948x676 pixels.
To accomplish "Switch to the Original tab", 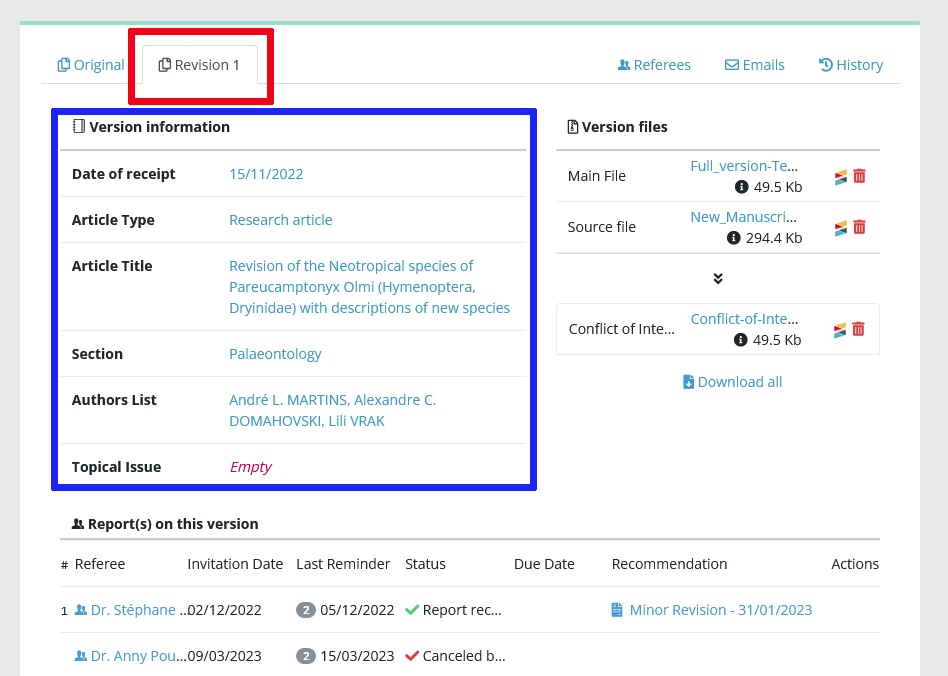I will [x=91, y=65].
